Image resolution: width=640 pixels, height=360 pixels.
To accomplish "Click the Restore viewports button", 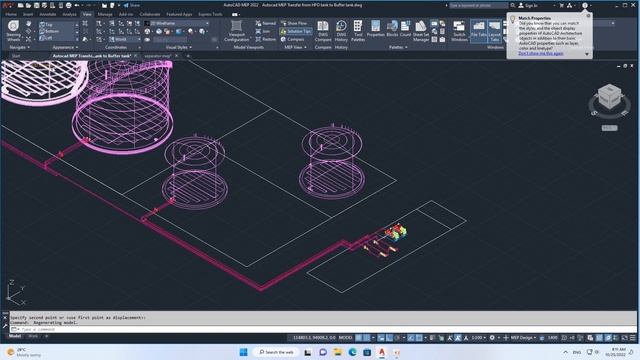I will click(x=266, y=39).
